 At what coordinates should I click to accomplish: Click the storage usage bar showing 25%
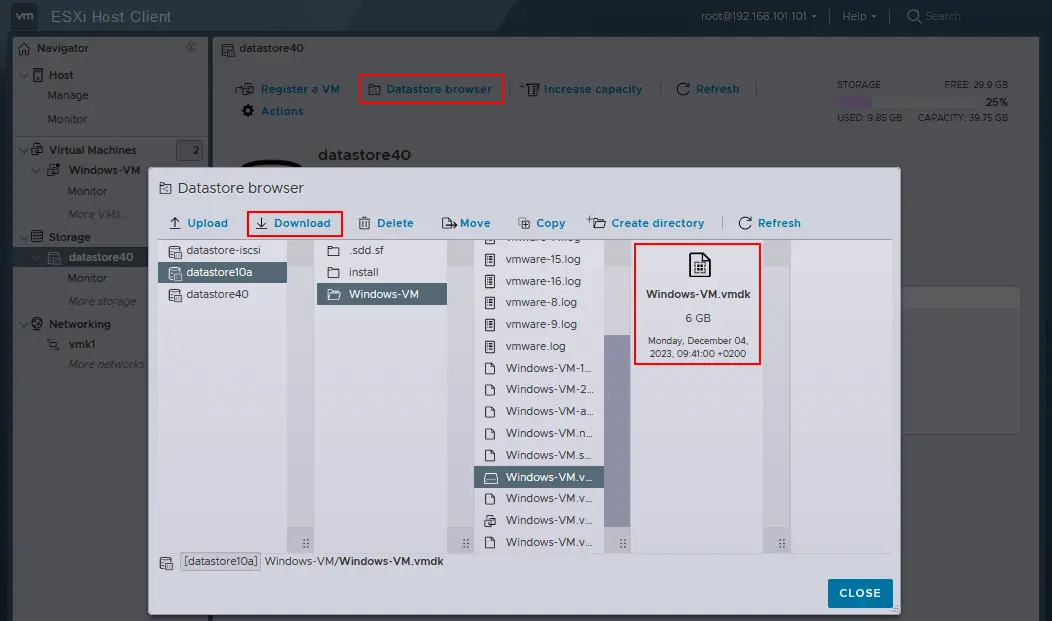point(906,102)
